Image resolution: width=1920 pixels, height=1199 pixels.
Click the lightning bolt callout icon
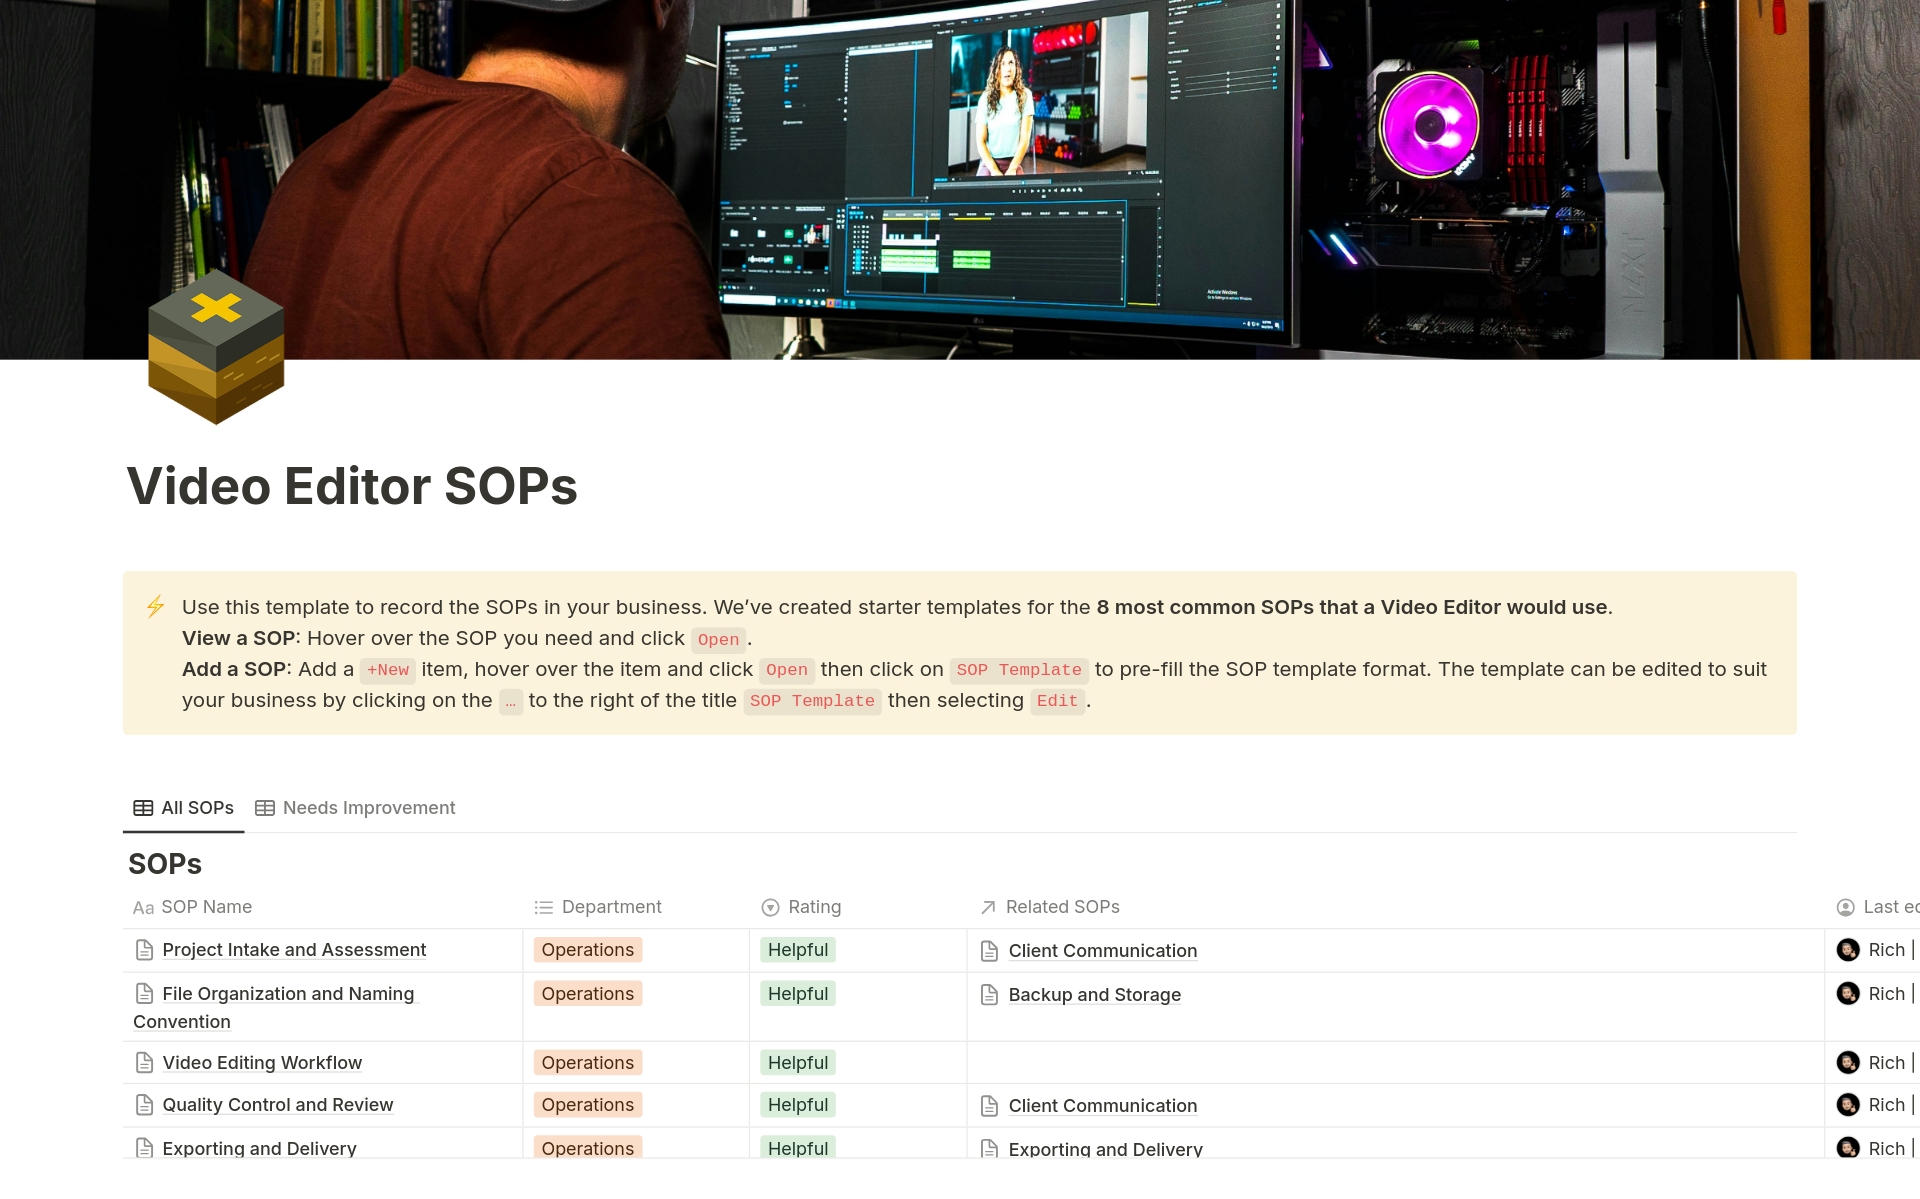(155, 607)
